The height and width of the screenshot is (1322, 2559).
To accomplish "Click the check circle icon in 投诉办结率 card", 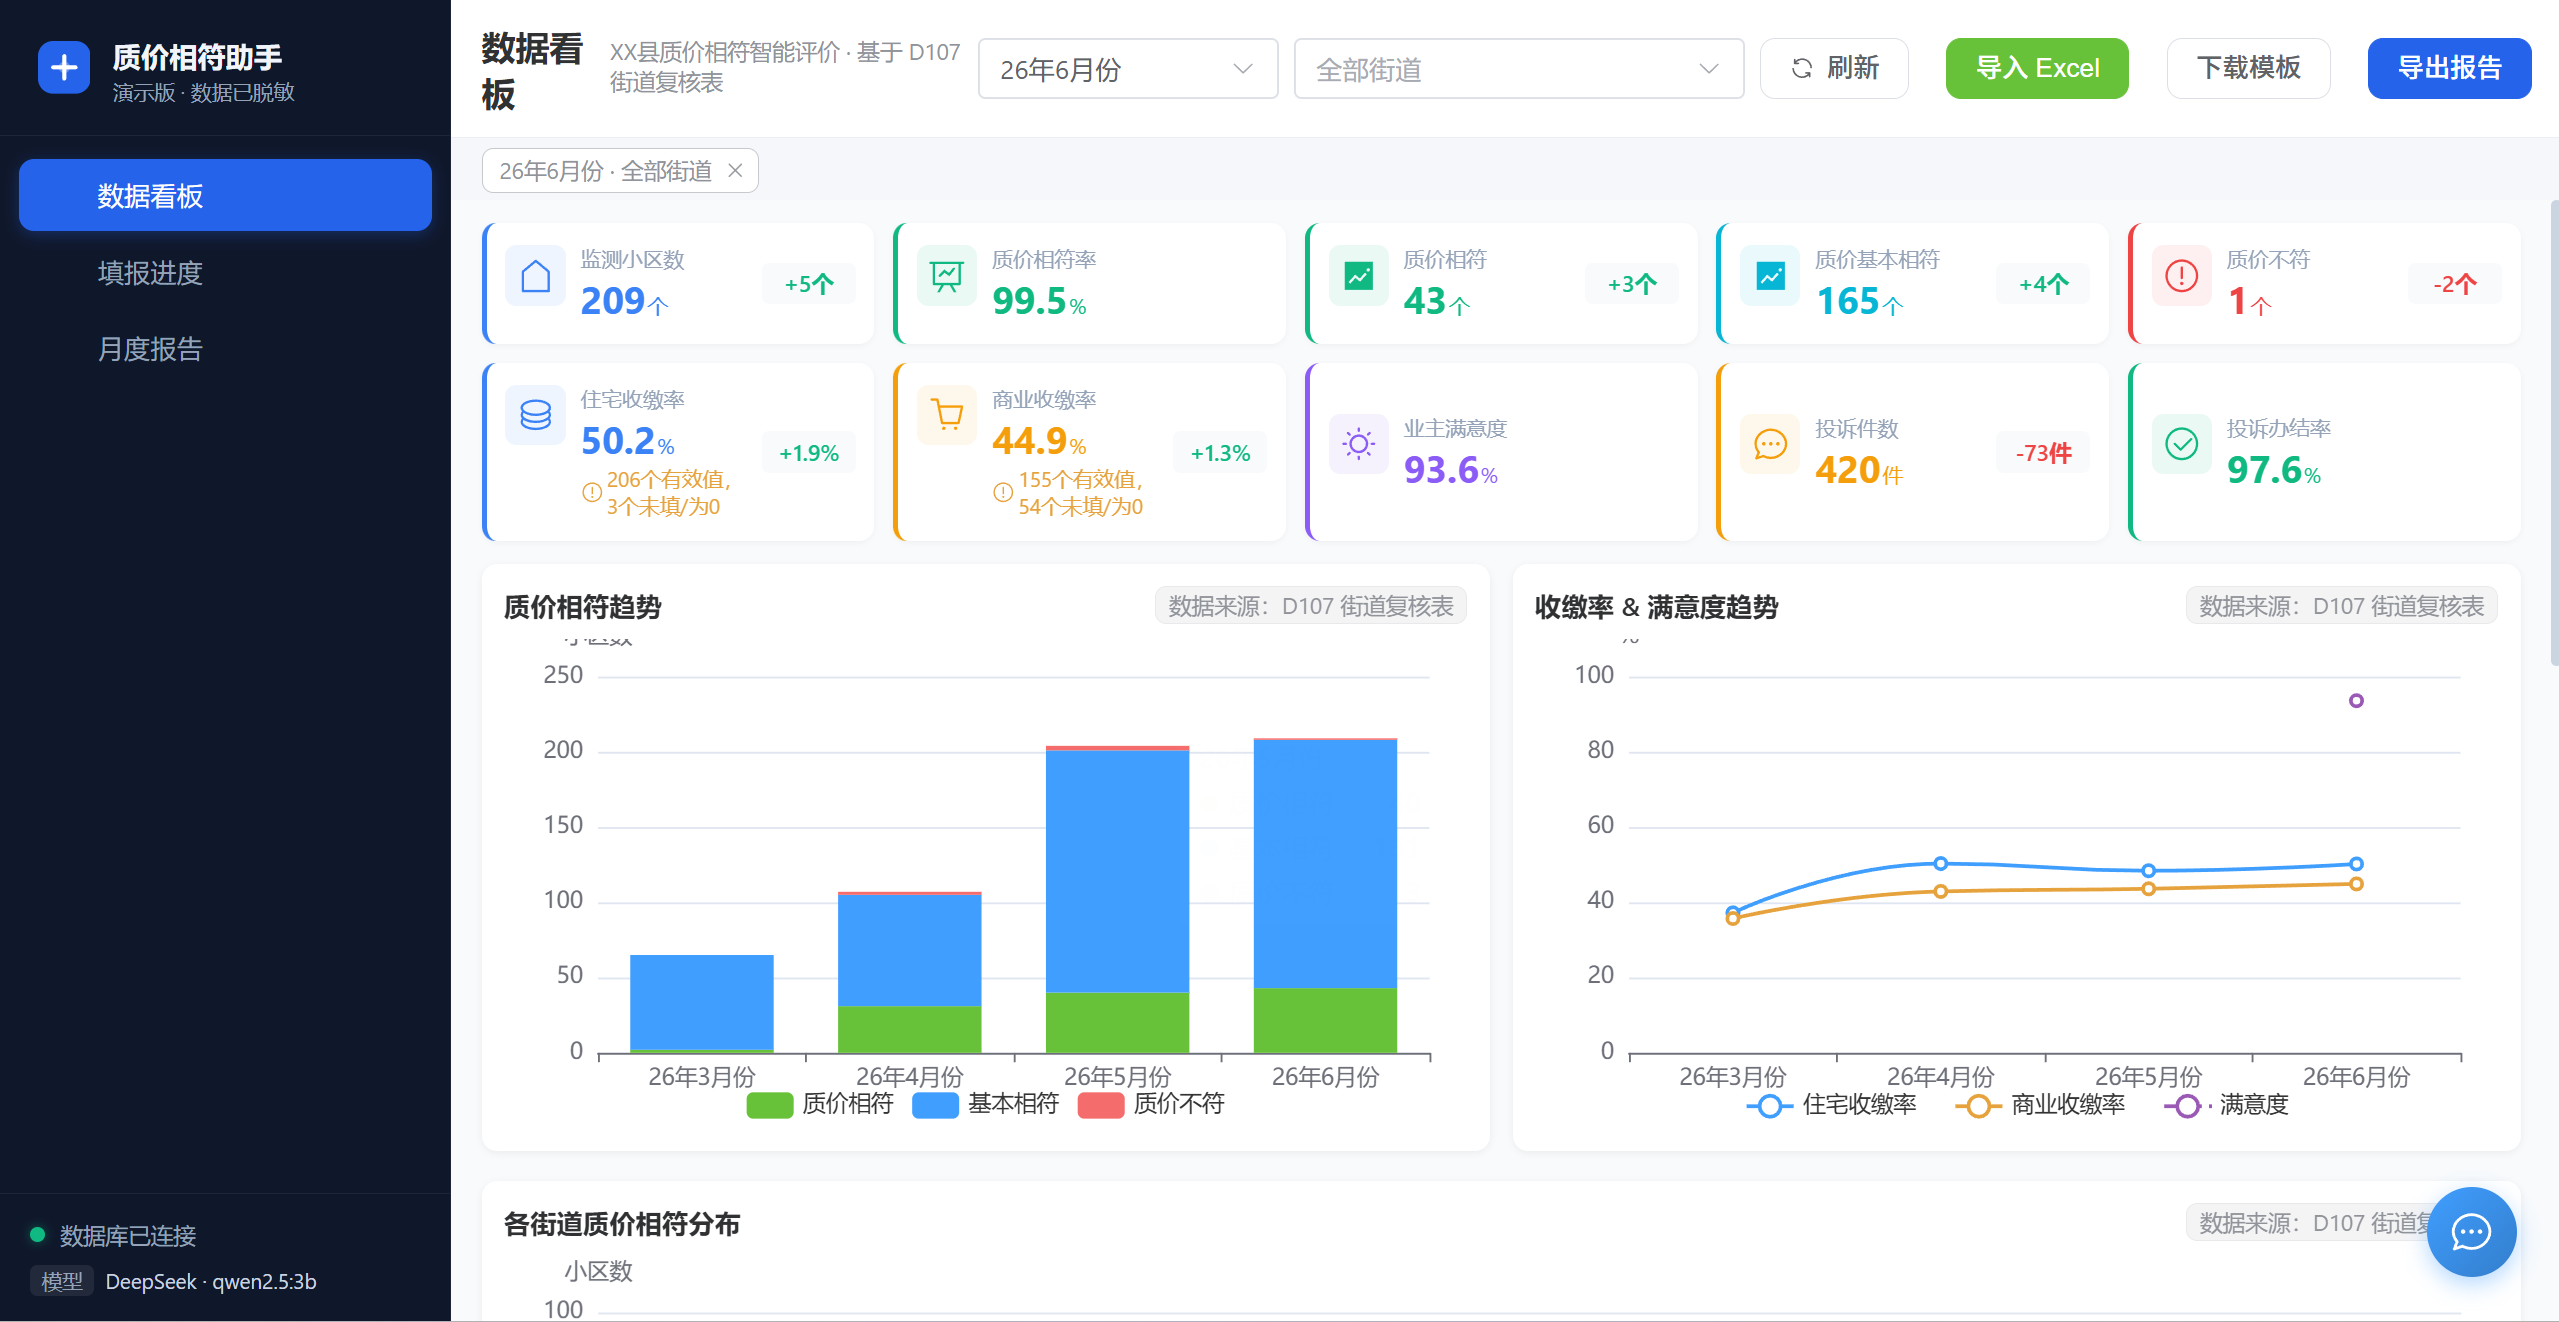I will click(x=2181, y=444).
